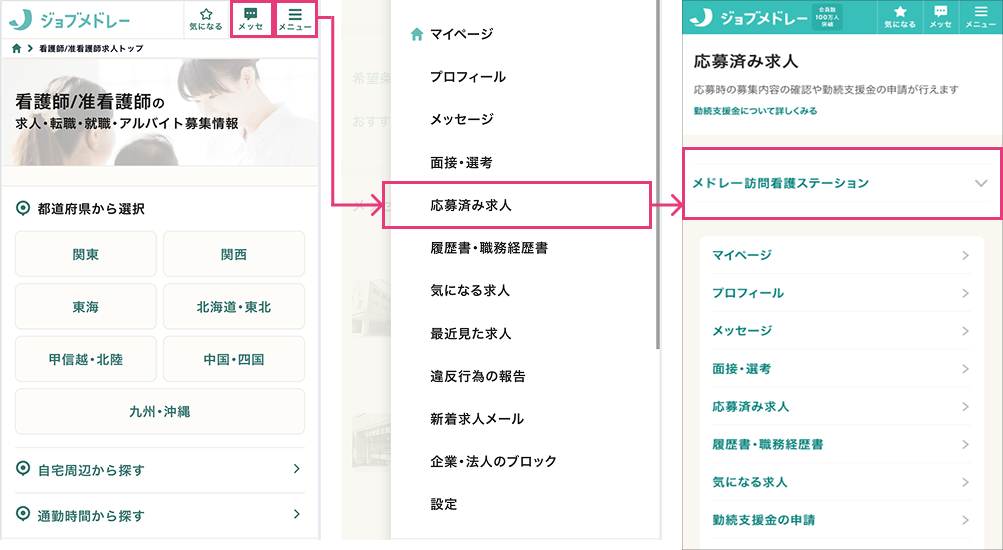Click the pin icon beside 通勤時間から探す
The width and height of the screenshot is (1003, 550).
click(x=23, y=514)
